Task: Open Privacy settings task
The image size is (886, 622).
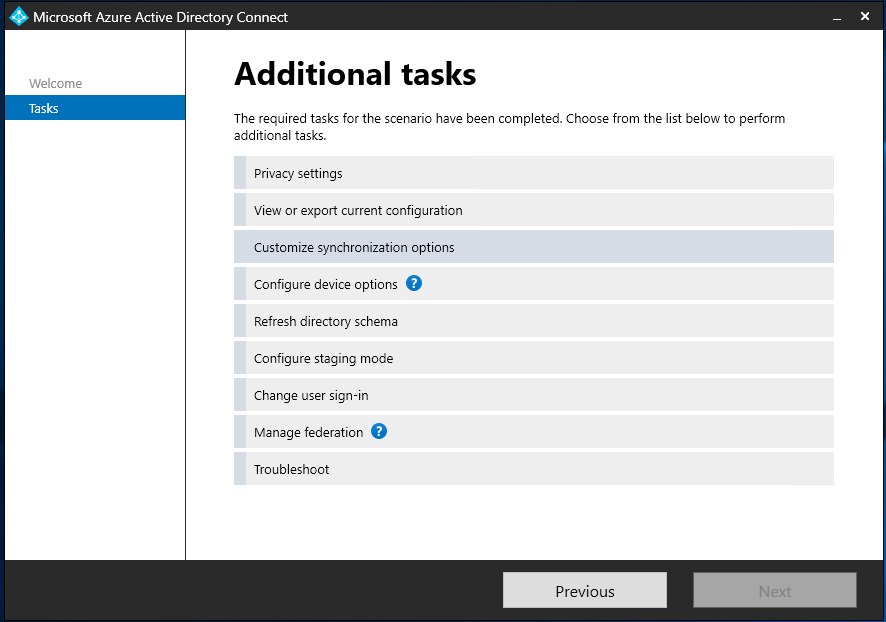Action: pyautogui.click(x=298, y=174)
